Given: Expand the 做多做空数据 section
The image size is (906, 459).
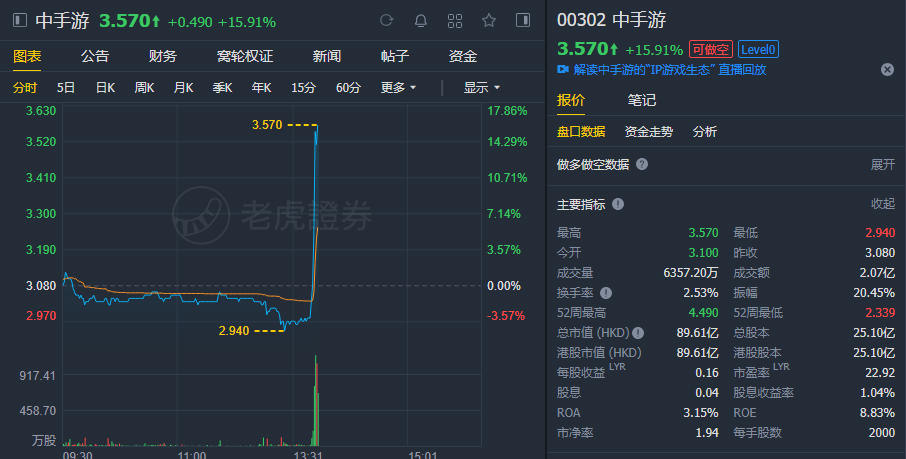Looking at the screenshot, I should tap(883, 164).
